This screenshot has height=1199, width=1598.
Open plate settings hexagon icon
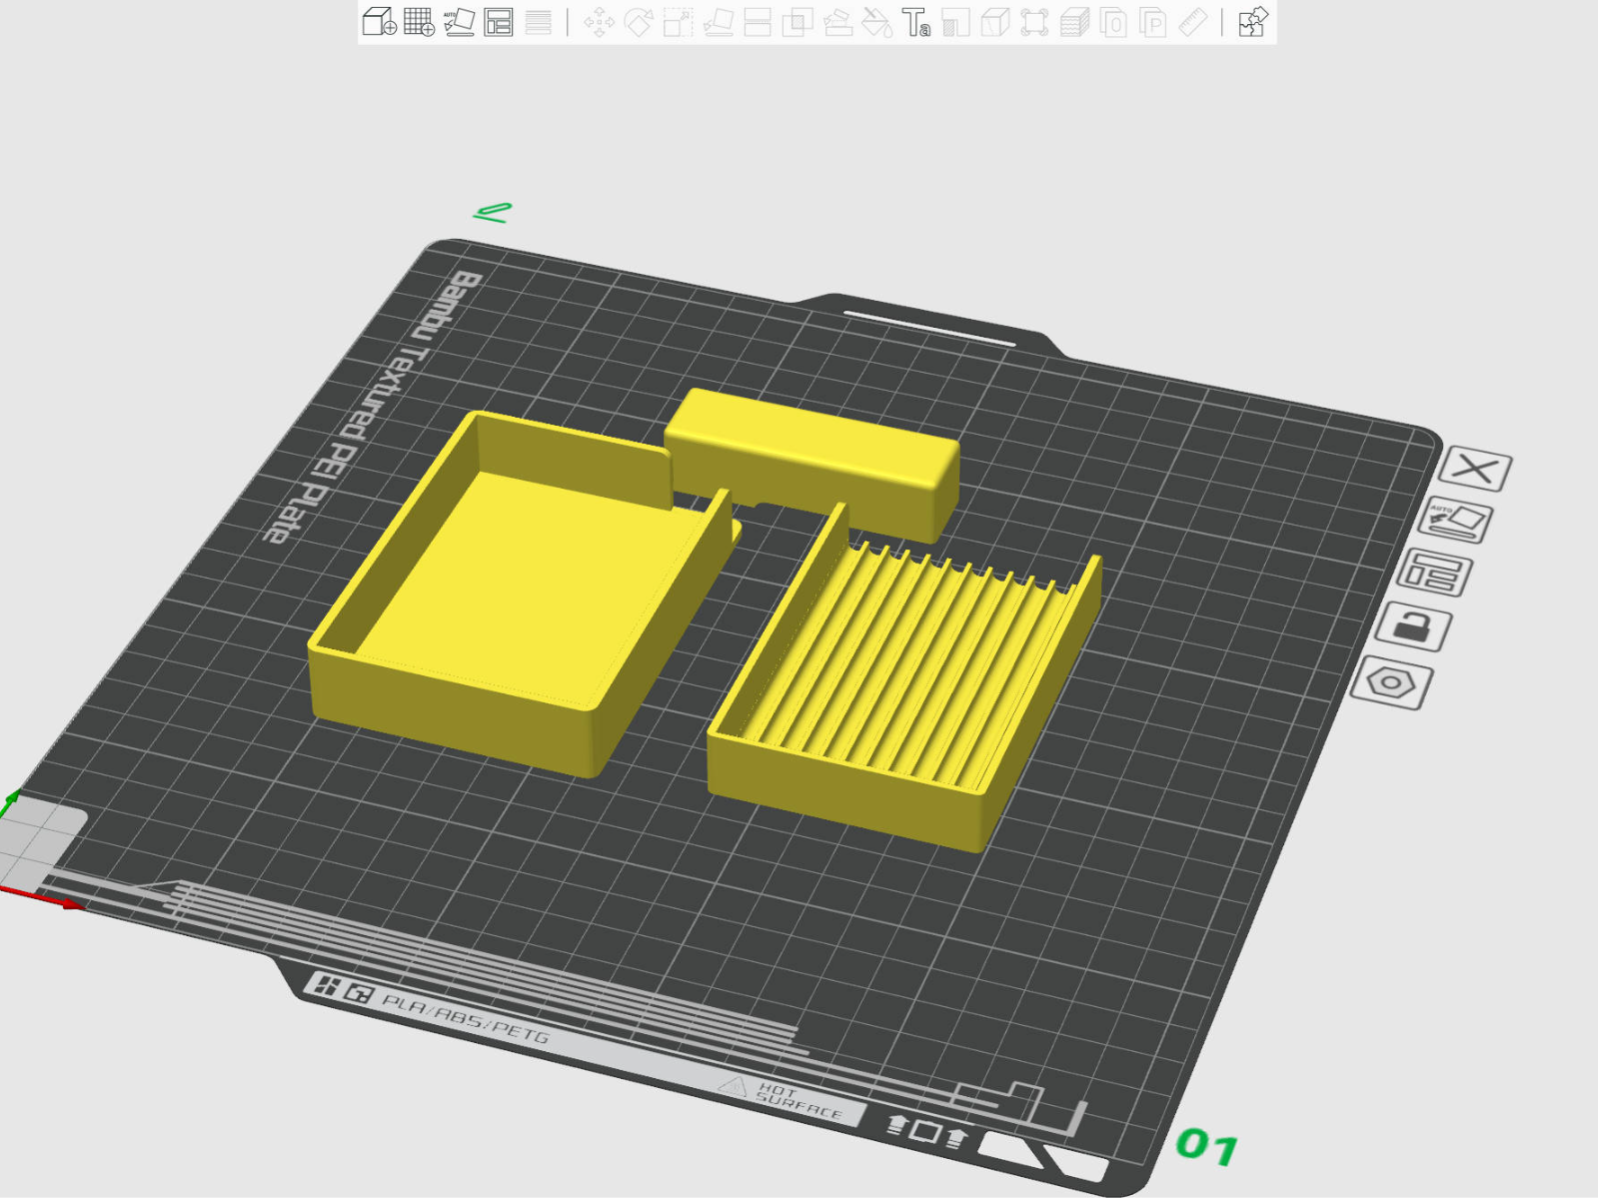pyautogui.click(x=1390, y=684)
